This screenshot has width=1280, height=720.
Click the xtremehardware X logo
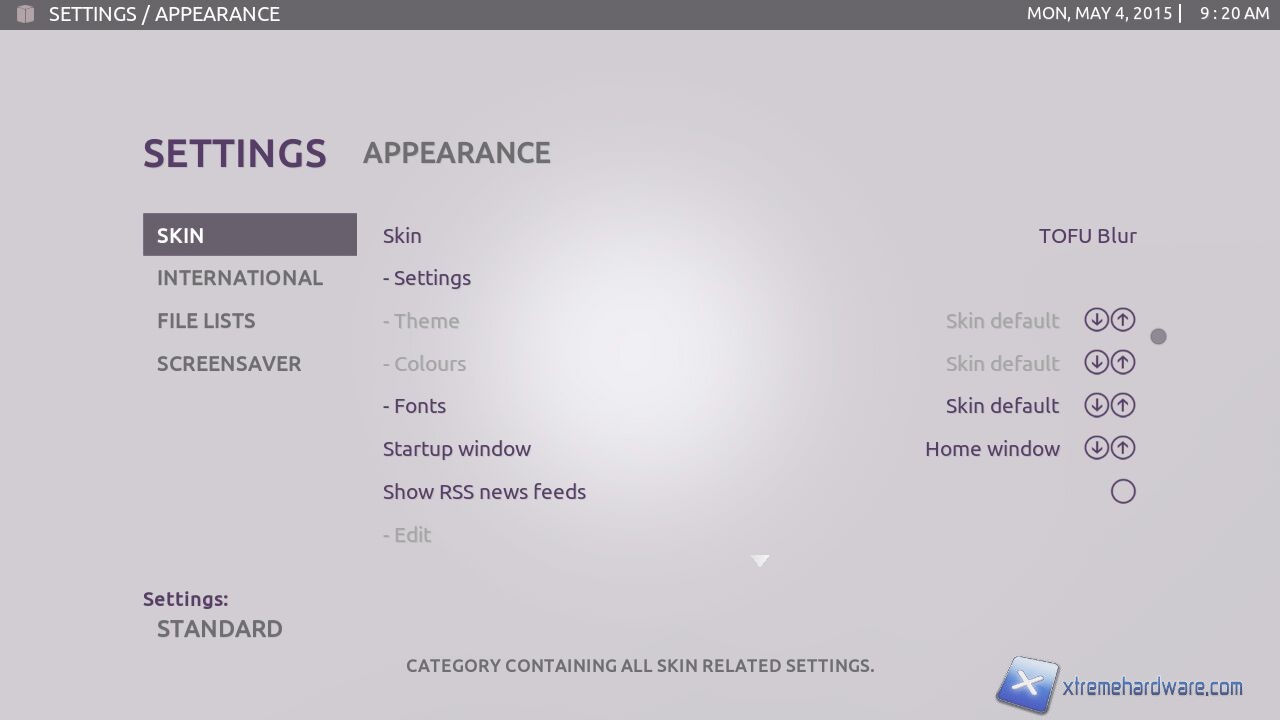click(1027, 686)
